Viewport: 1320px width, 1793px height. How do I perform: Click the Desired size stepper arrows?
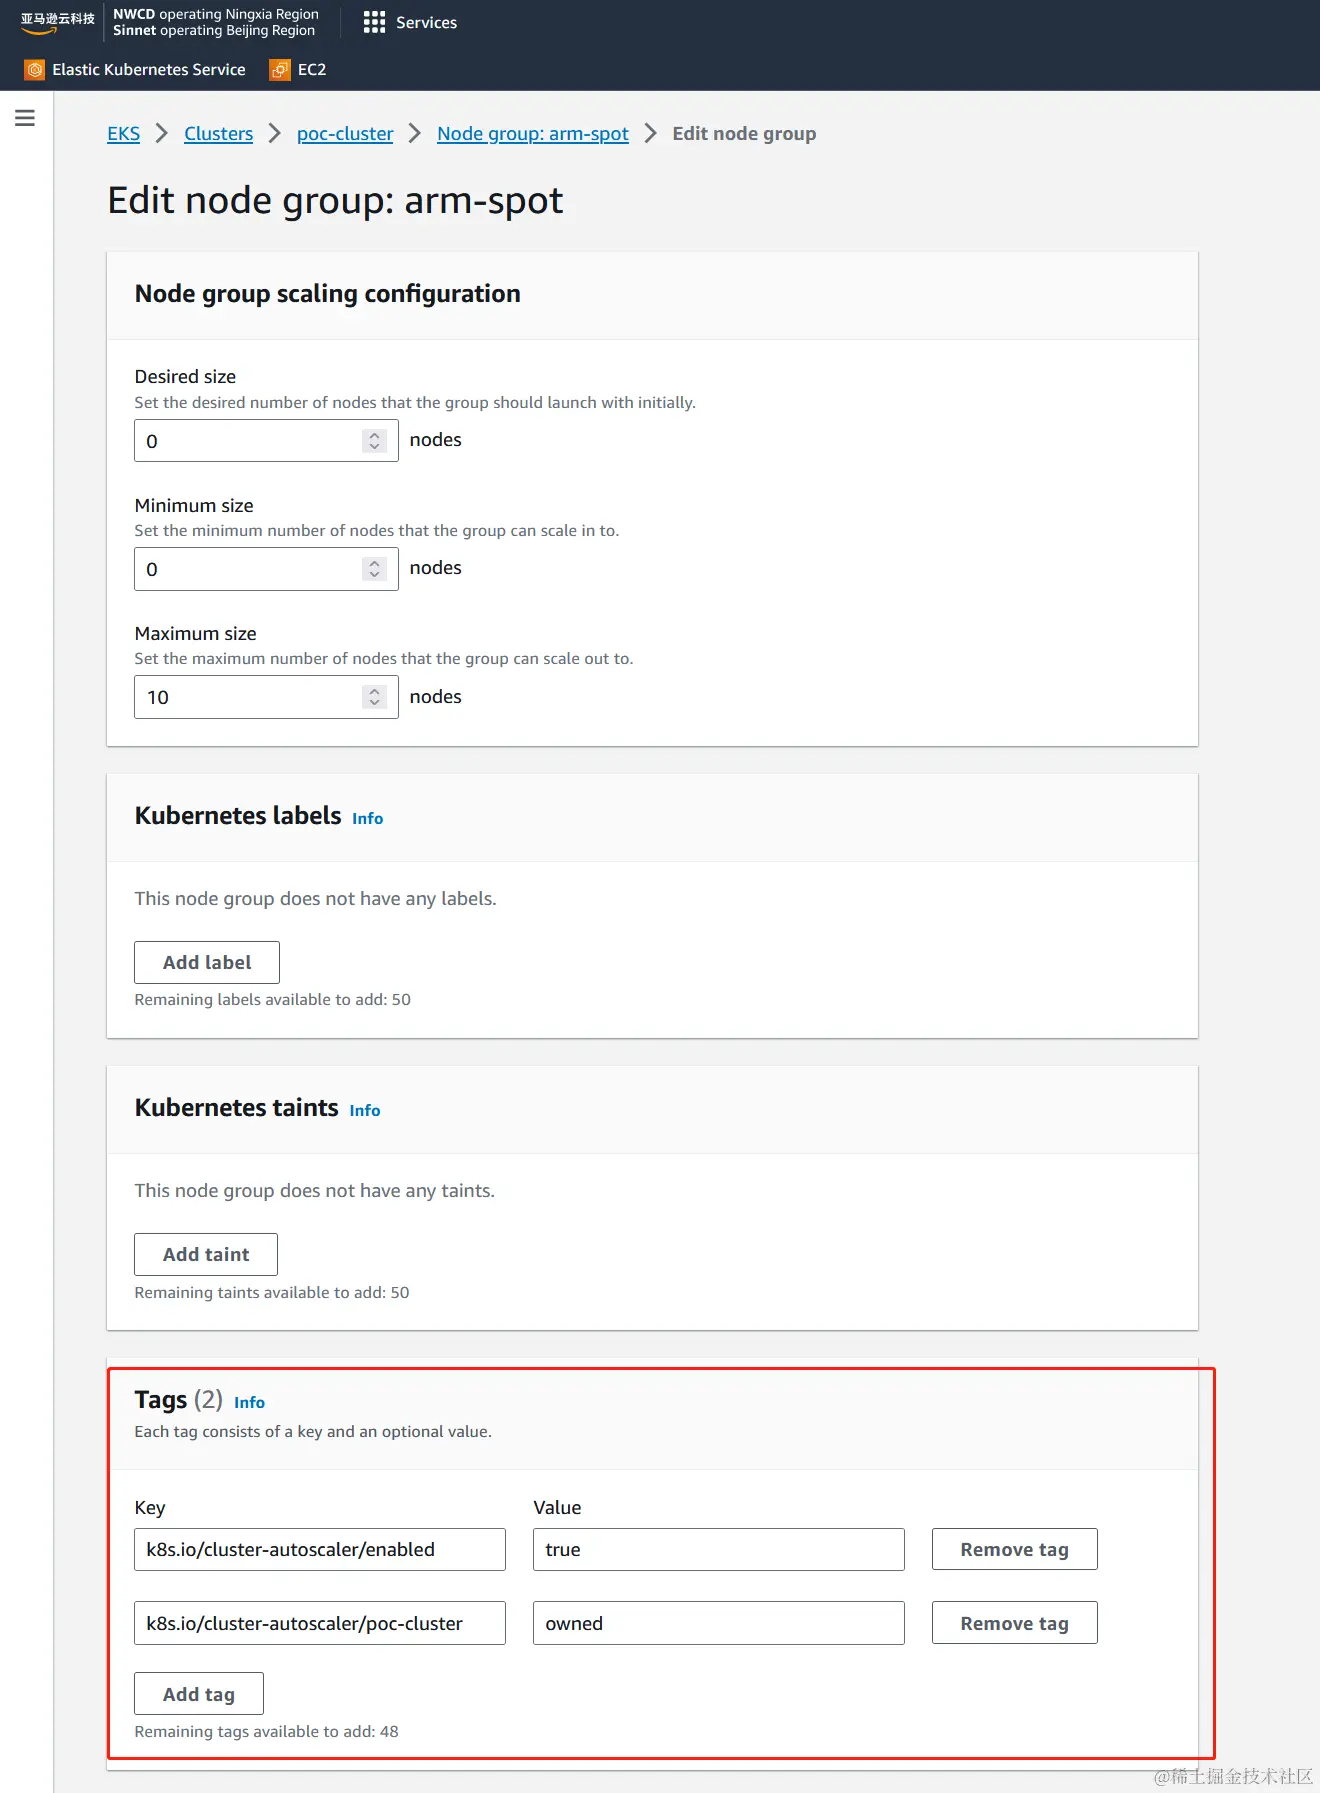point(375,441)
